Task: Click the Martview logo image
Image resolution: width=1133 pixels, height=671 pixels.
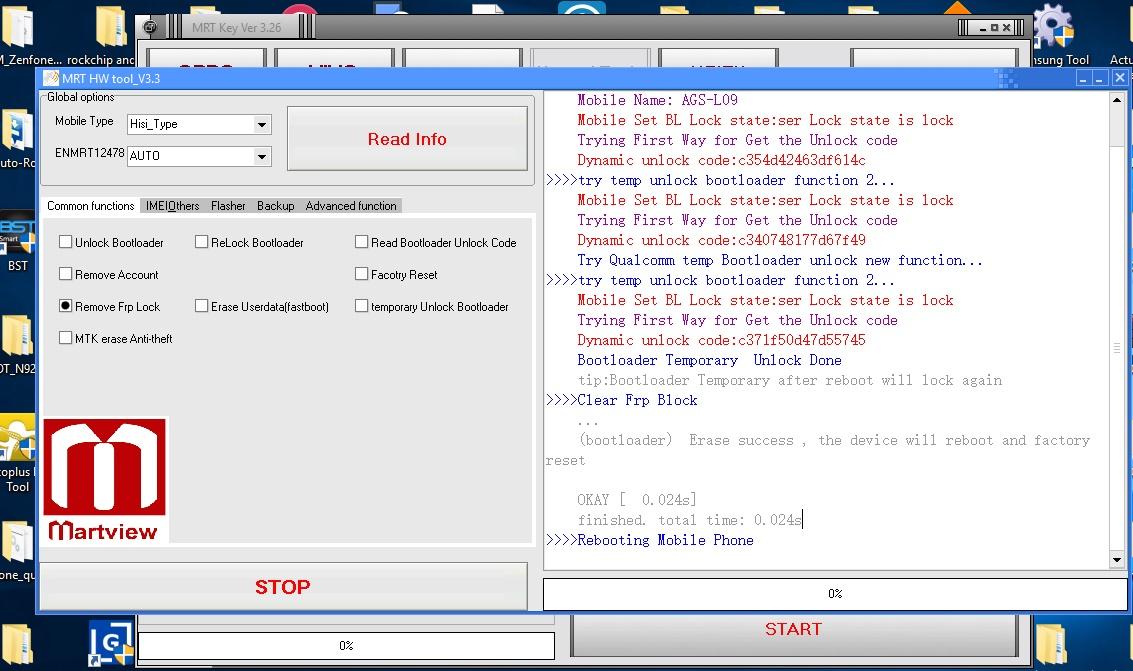Action: pos(105,480)
